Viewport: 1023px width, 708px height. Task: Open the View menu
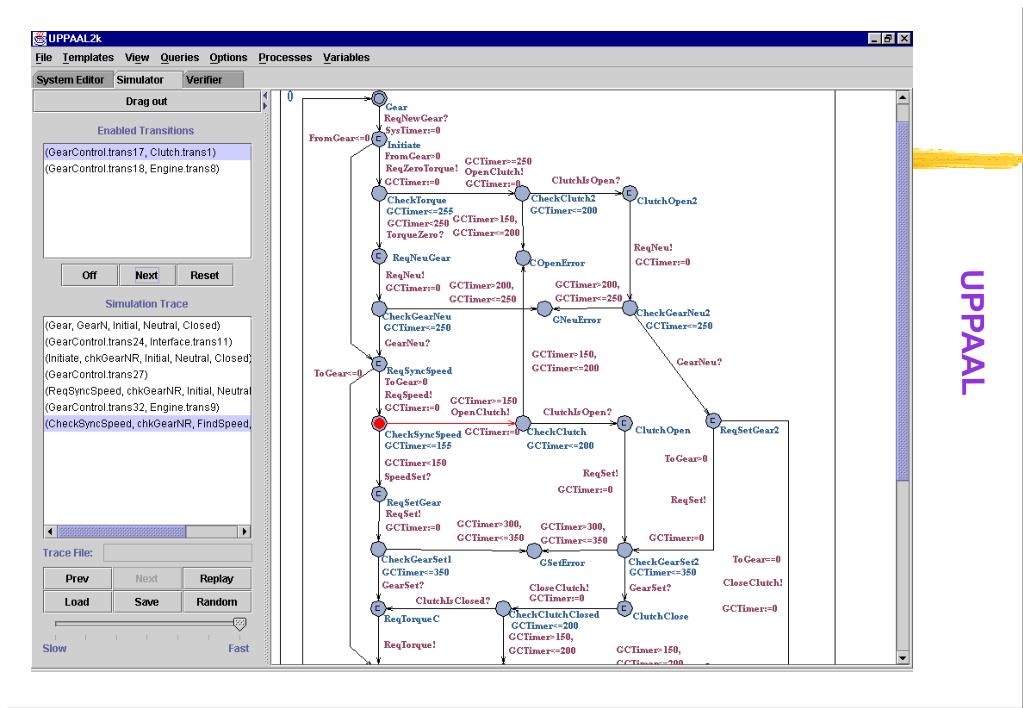click(137, 57)
